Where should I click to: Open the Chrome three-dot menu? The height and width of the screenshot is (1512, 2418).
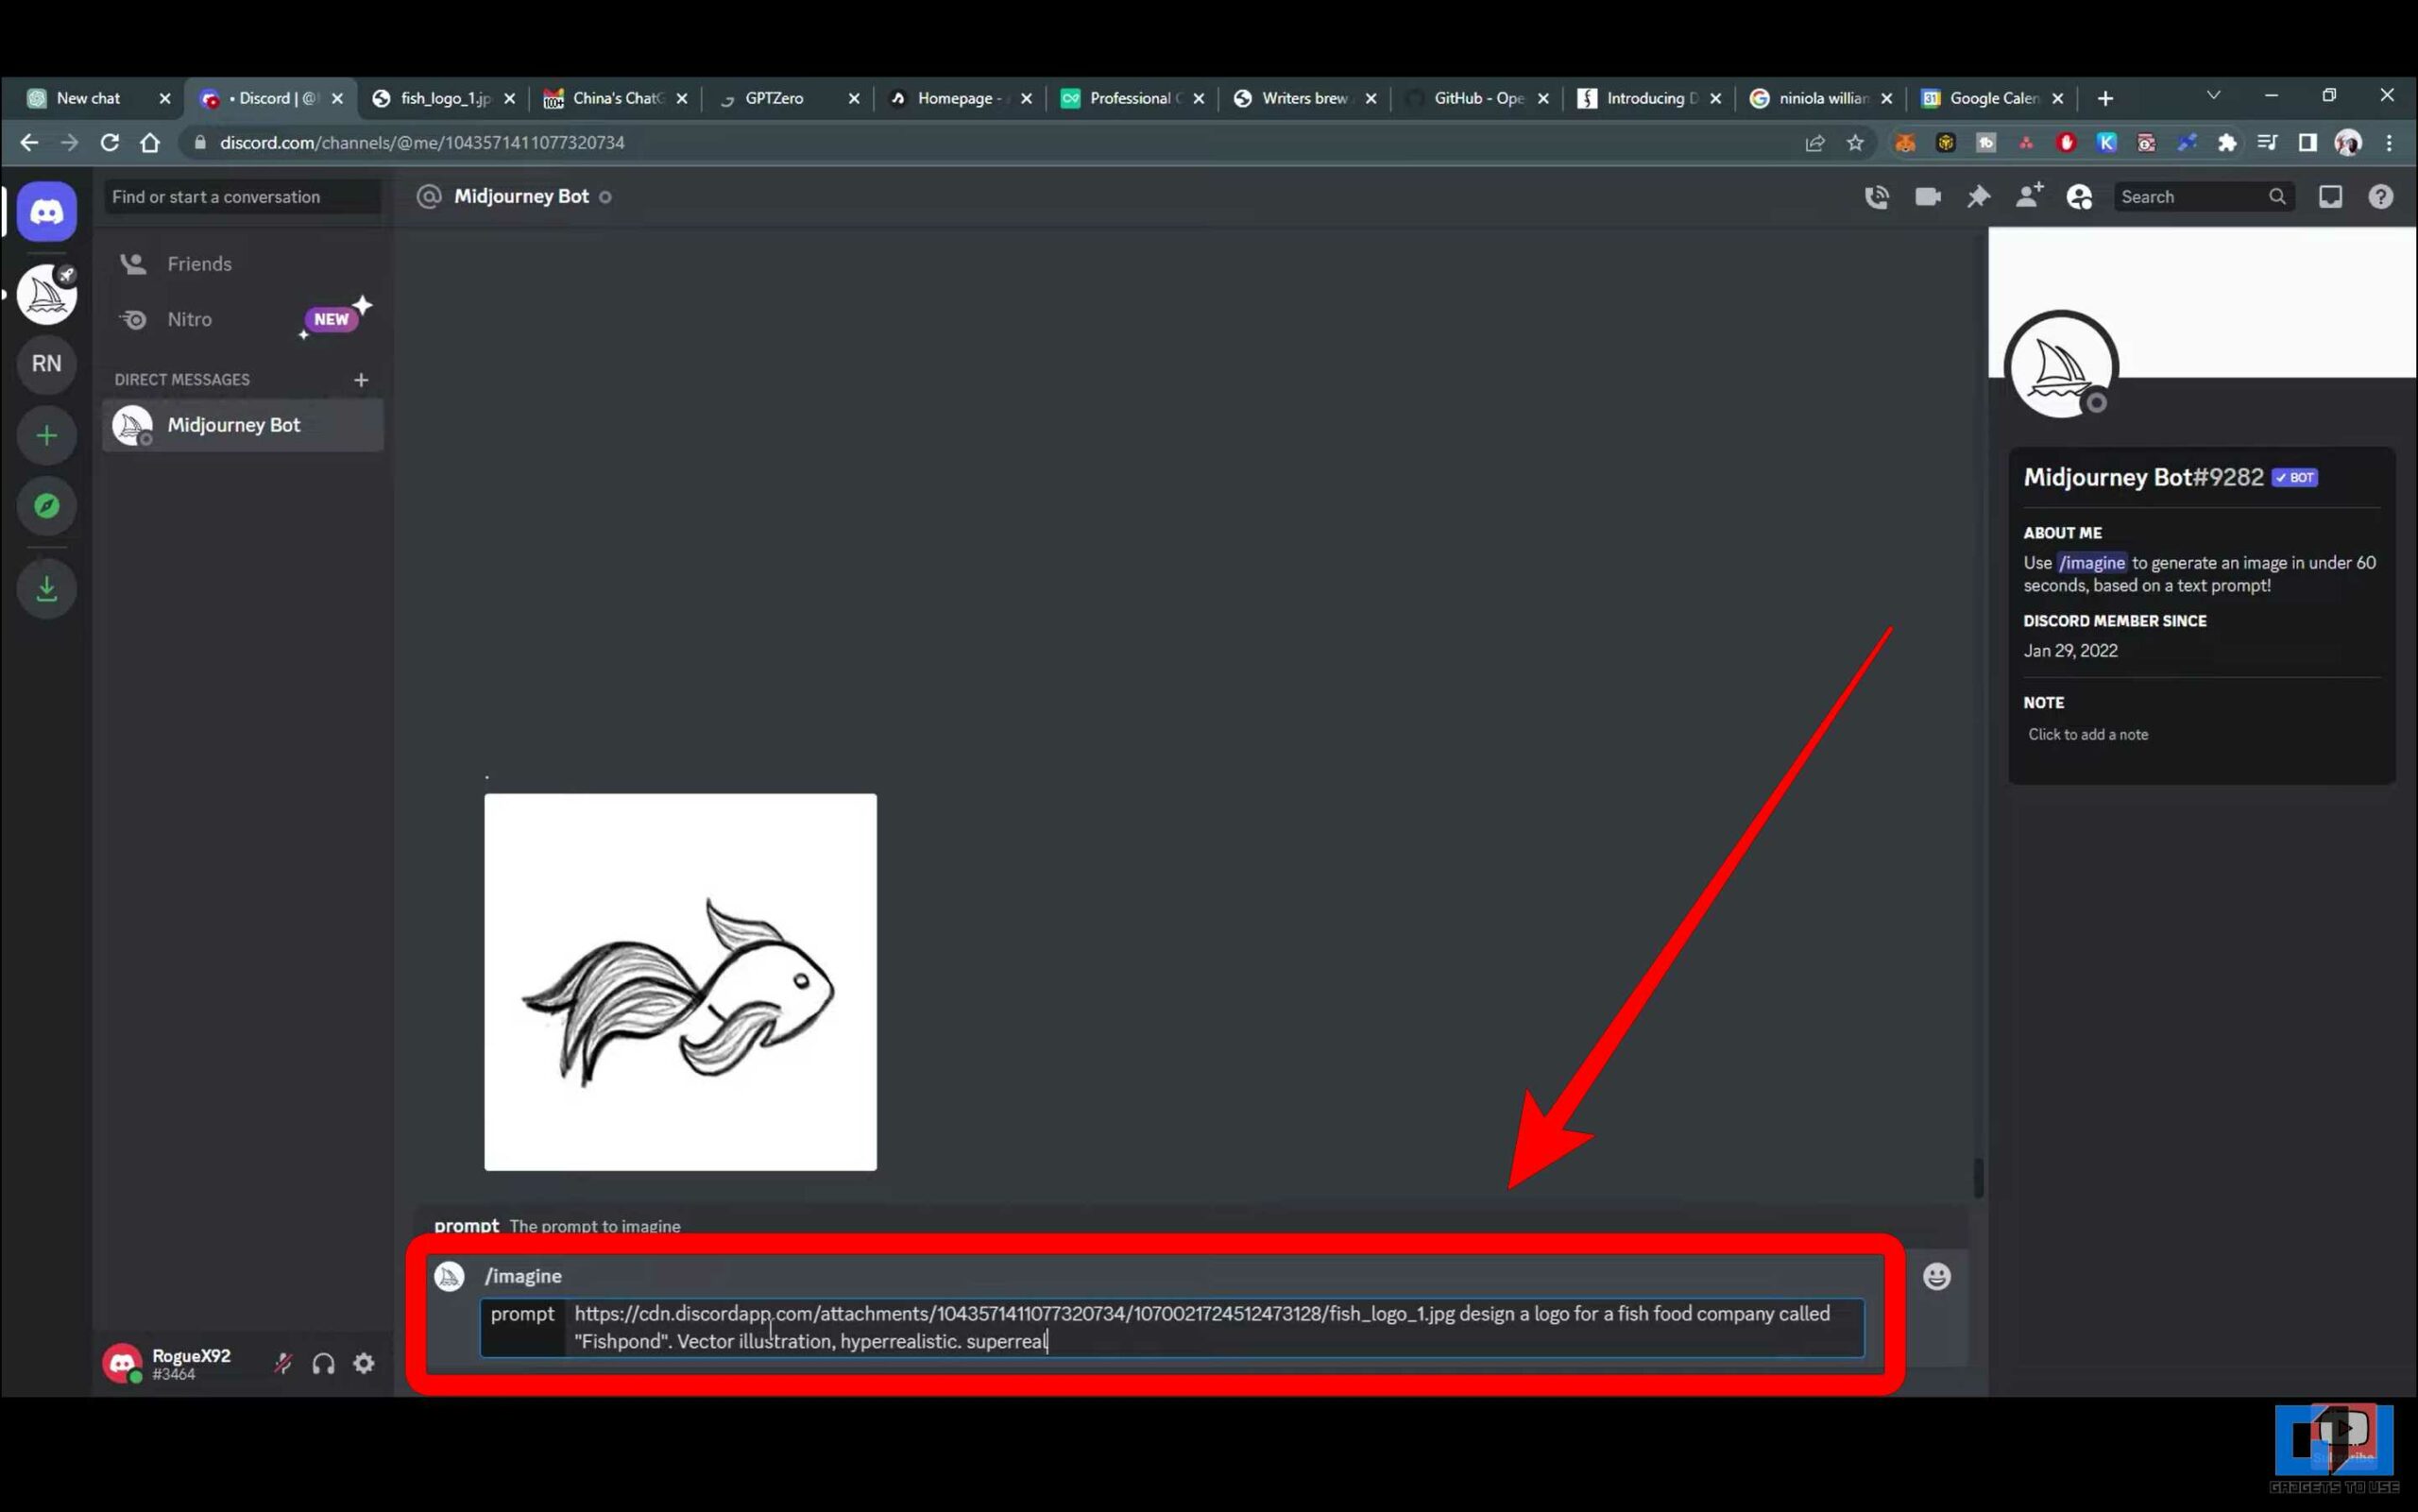(x=2389, y=143)
